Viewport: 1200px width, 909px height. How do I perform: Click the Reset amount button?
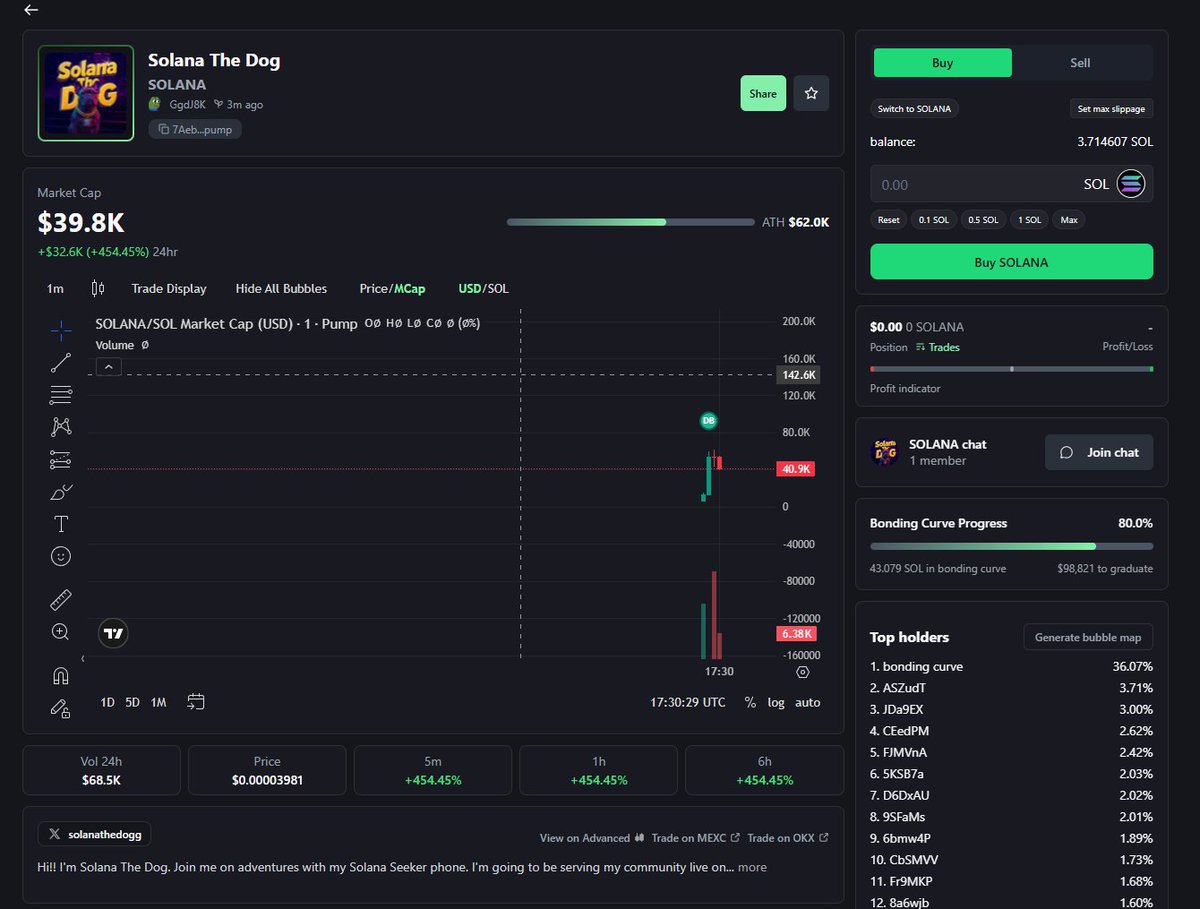[x=888, y=220]
